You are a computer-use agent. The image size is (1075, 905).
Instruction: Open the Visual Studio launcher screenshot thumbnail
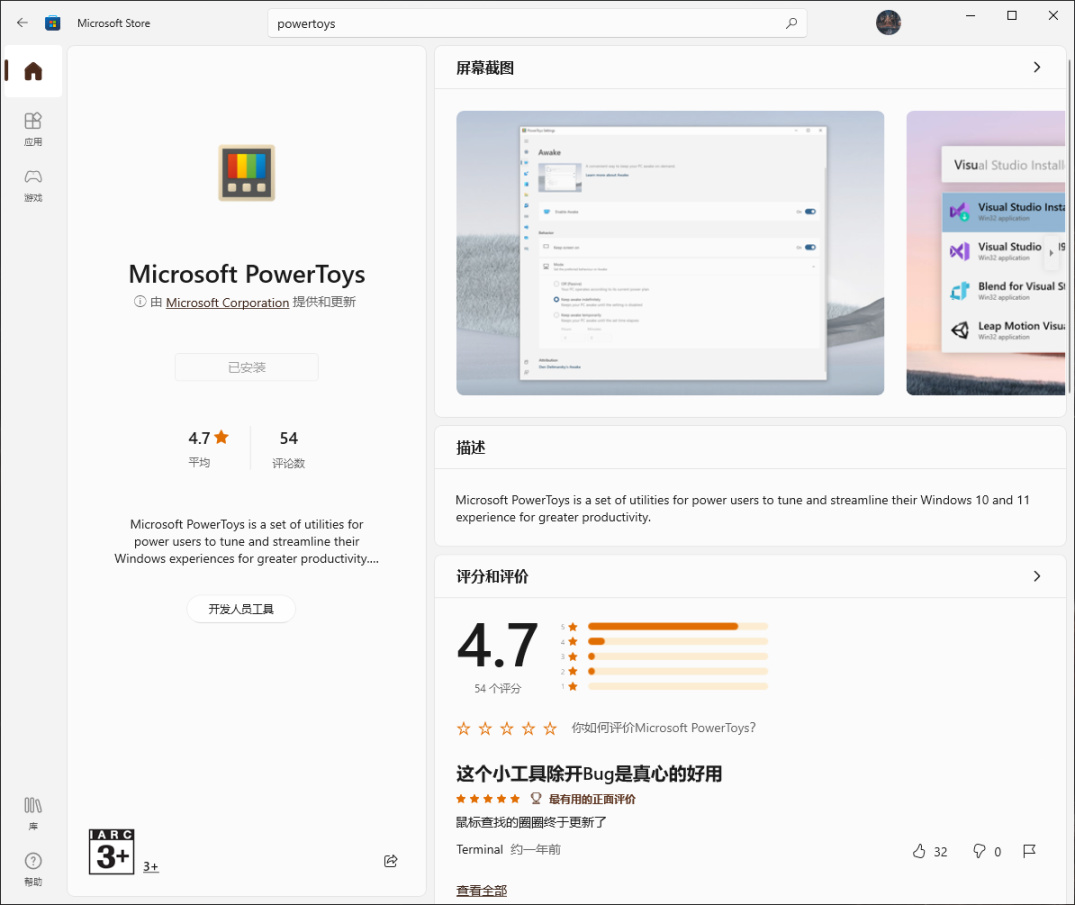[986, 253]
